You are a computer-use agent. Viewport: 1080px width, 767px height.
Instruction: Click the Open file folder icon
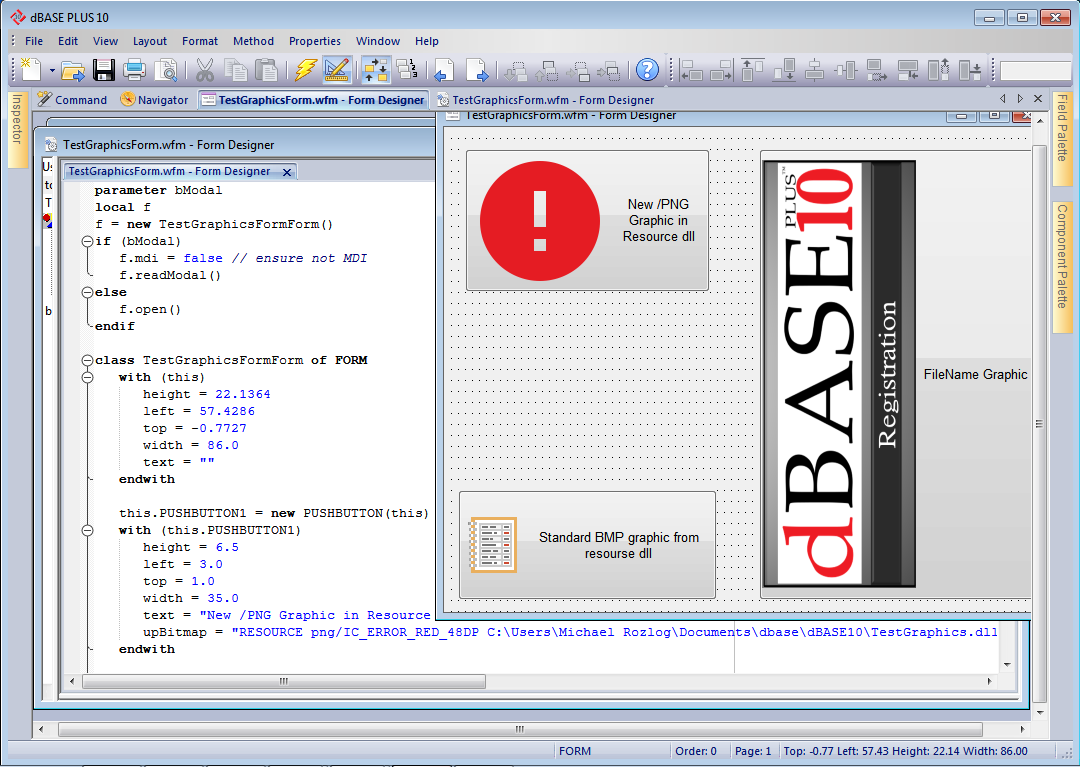click(x=72, y=70)
